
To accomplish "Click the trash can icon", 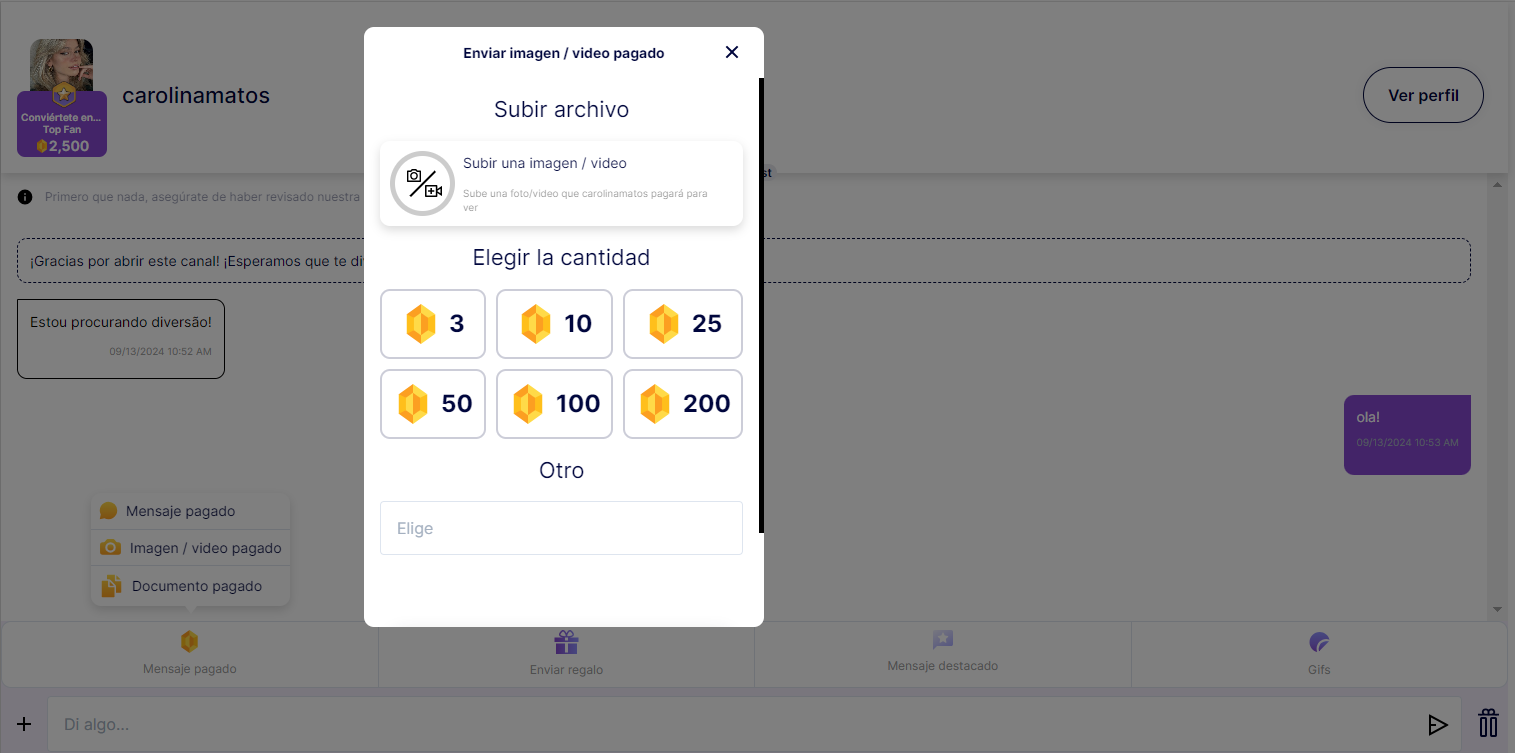I will click(x=1488, y=723).
